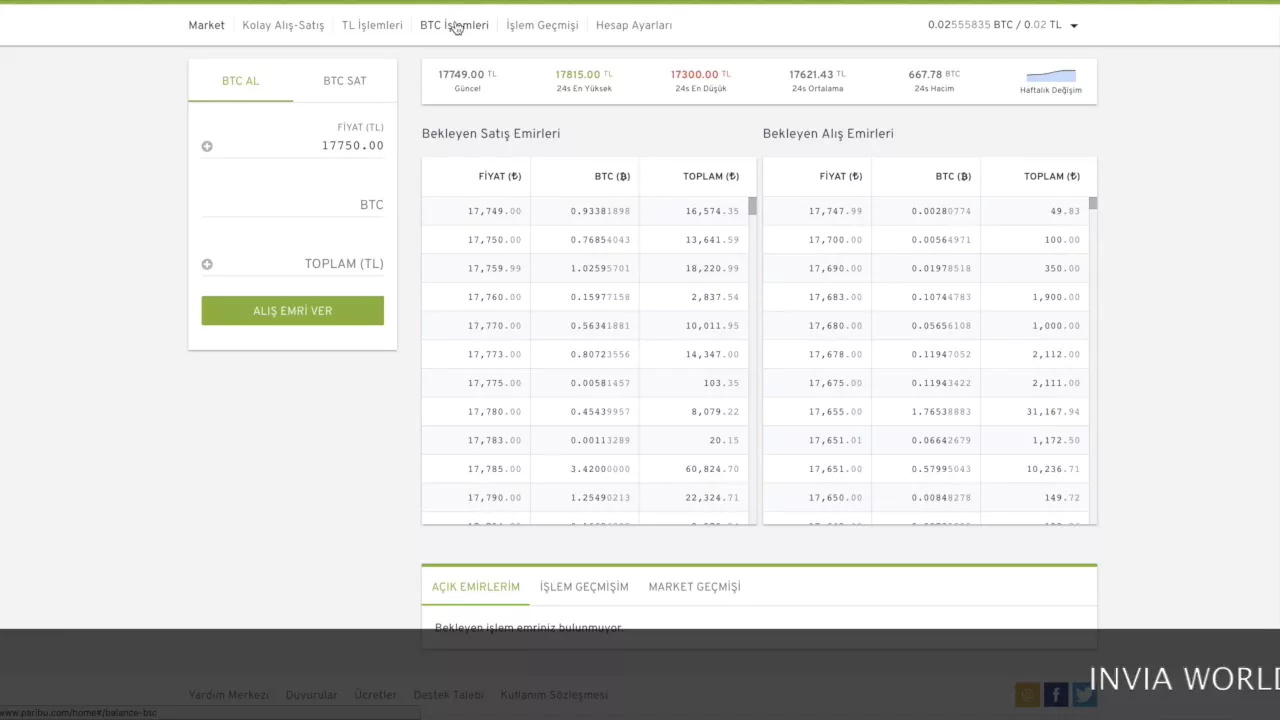Select sell order priced 17,749.00
Viewport: 1280px width, 720px height.
pyautogui.click(x=585, y=211)
